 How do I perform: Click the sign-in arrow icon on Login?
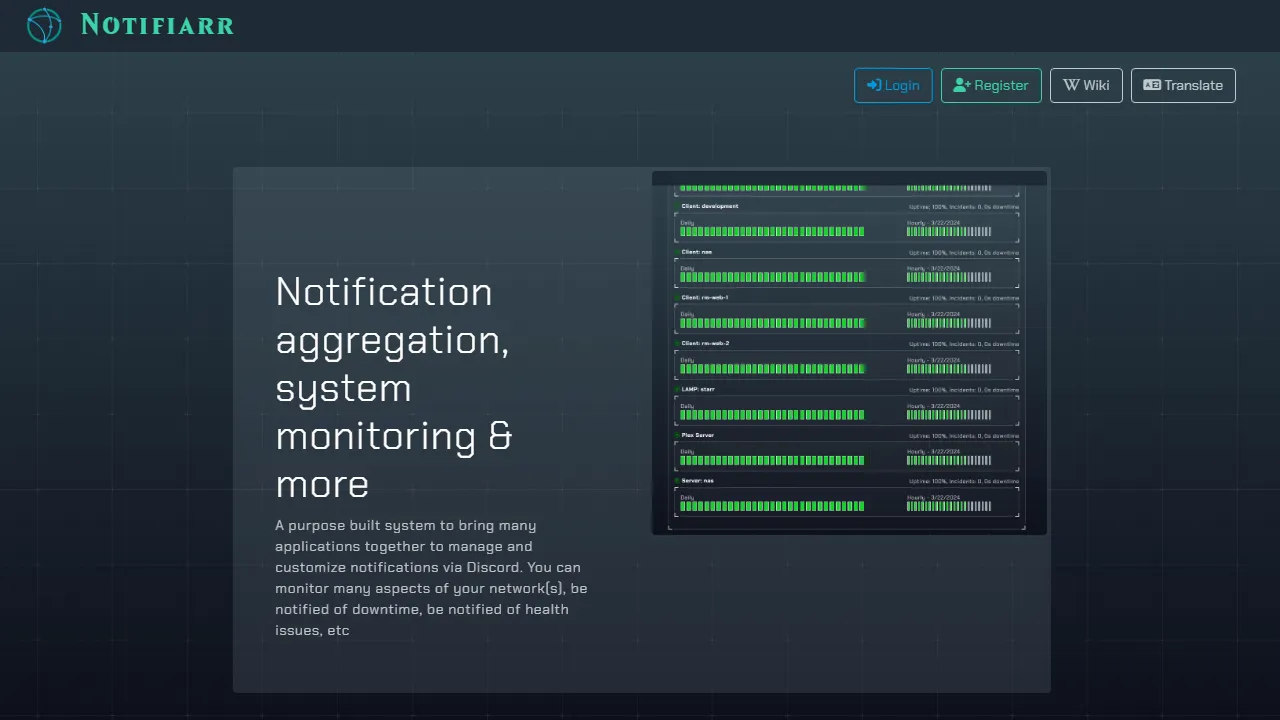point(871,85)
